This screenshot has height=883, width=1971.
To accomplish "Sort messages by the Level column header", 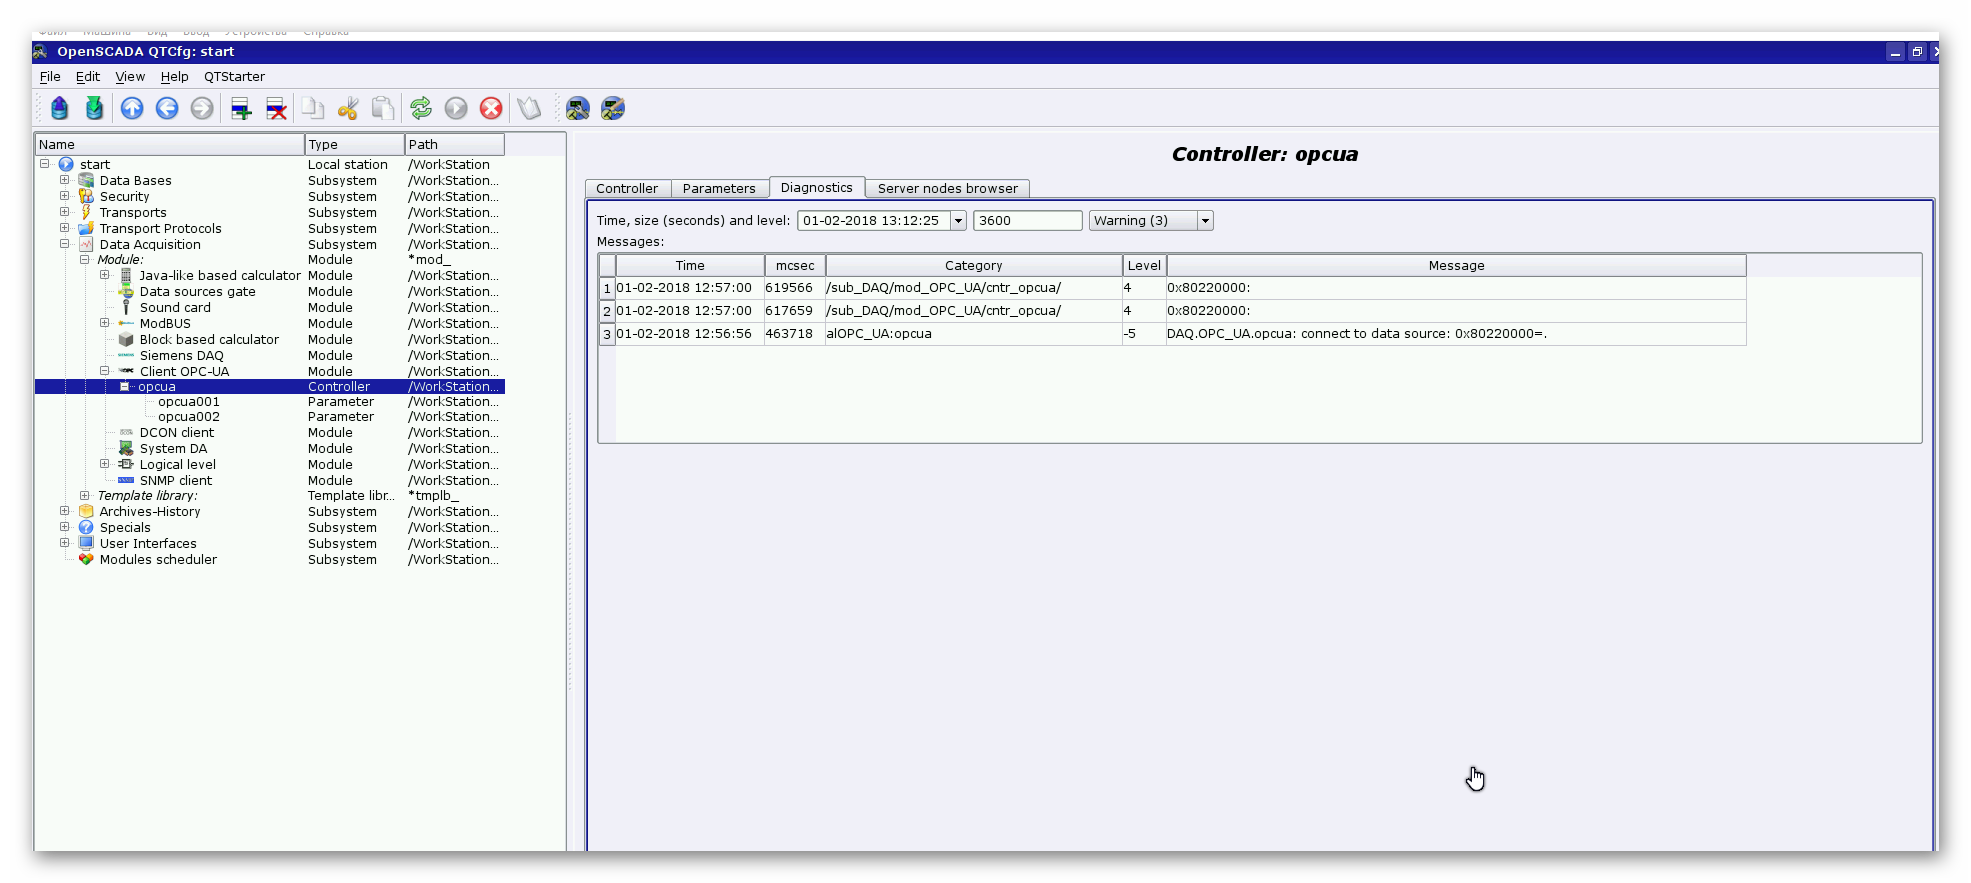I will point(1144,265).
